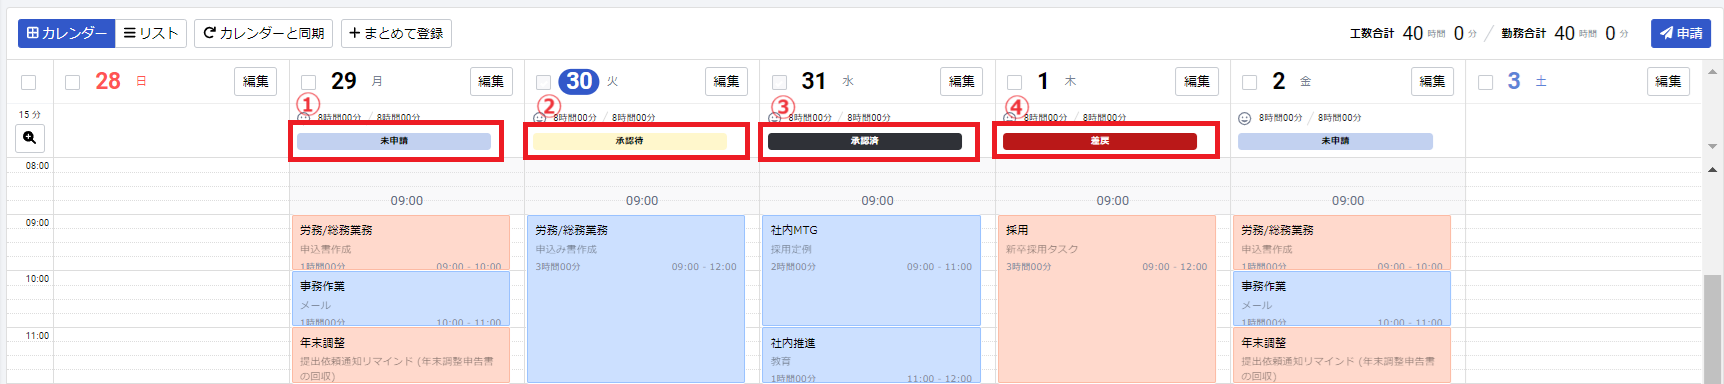Click the 8時間00分 hours text under Friday 2
This screenshot has width=1724, height=384.
coord(1280,118)
